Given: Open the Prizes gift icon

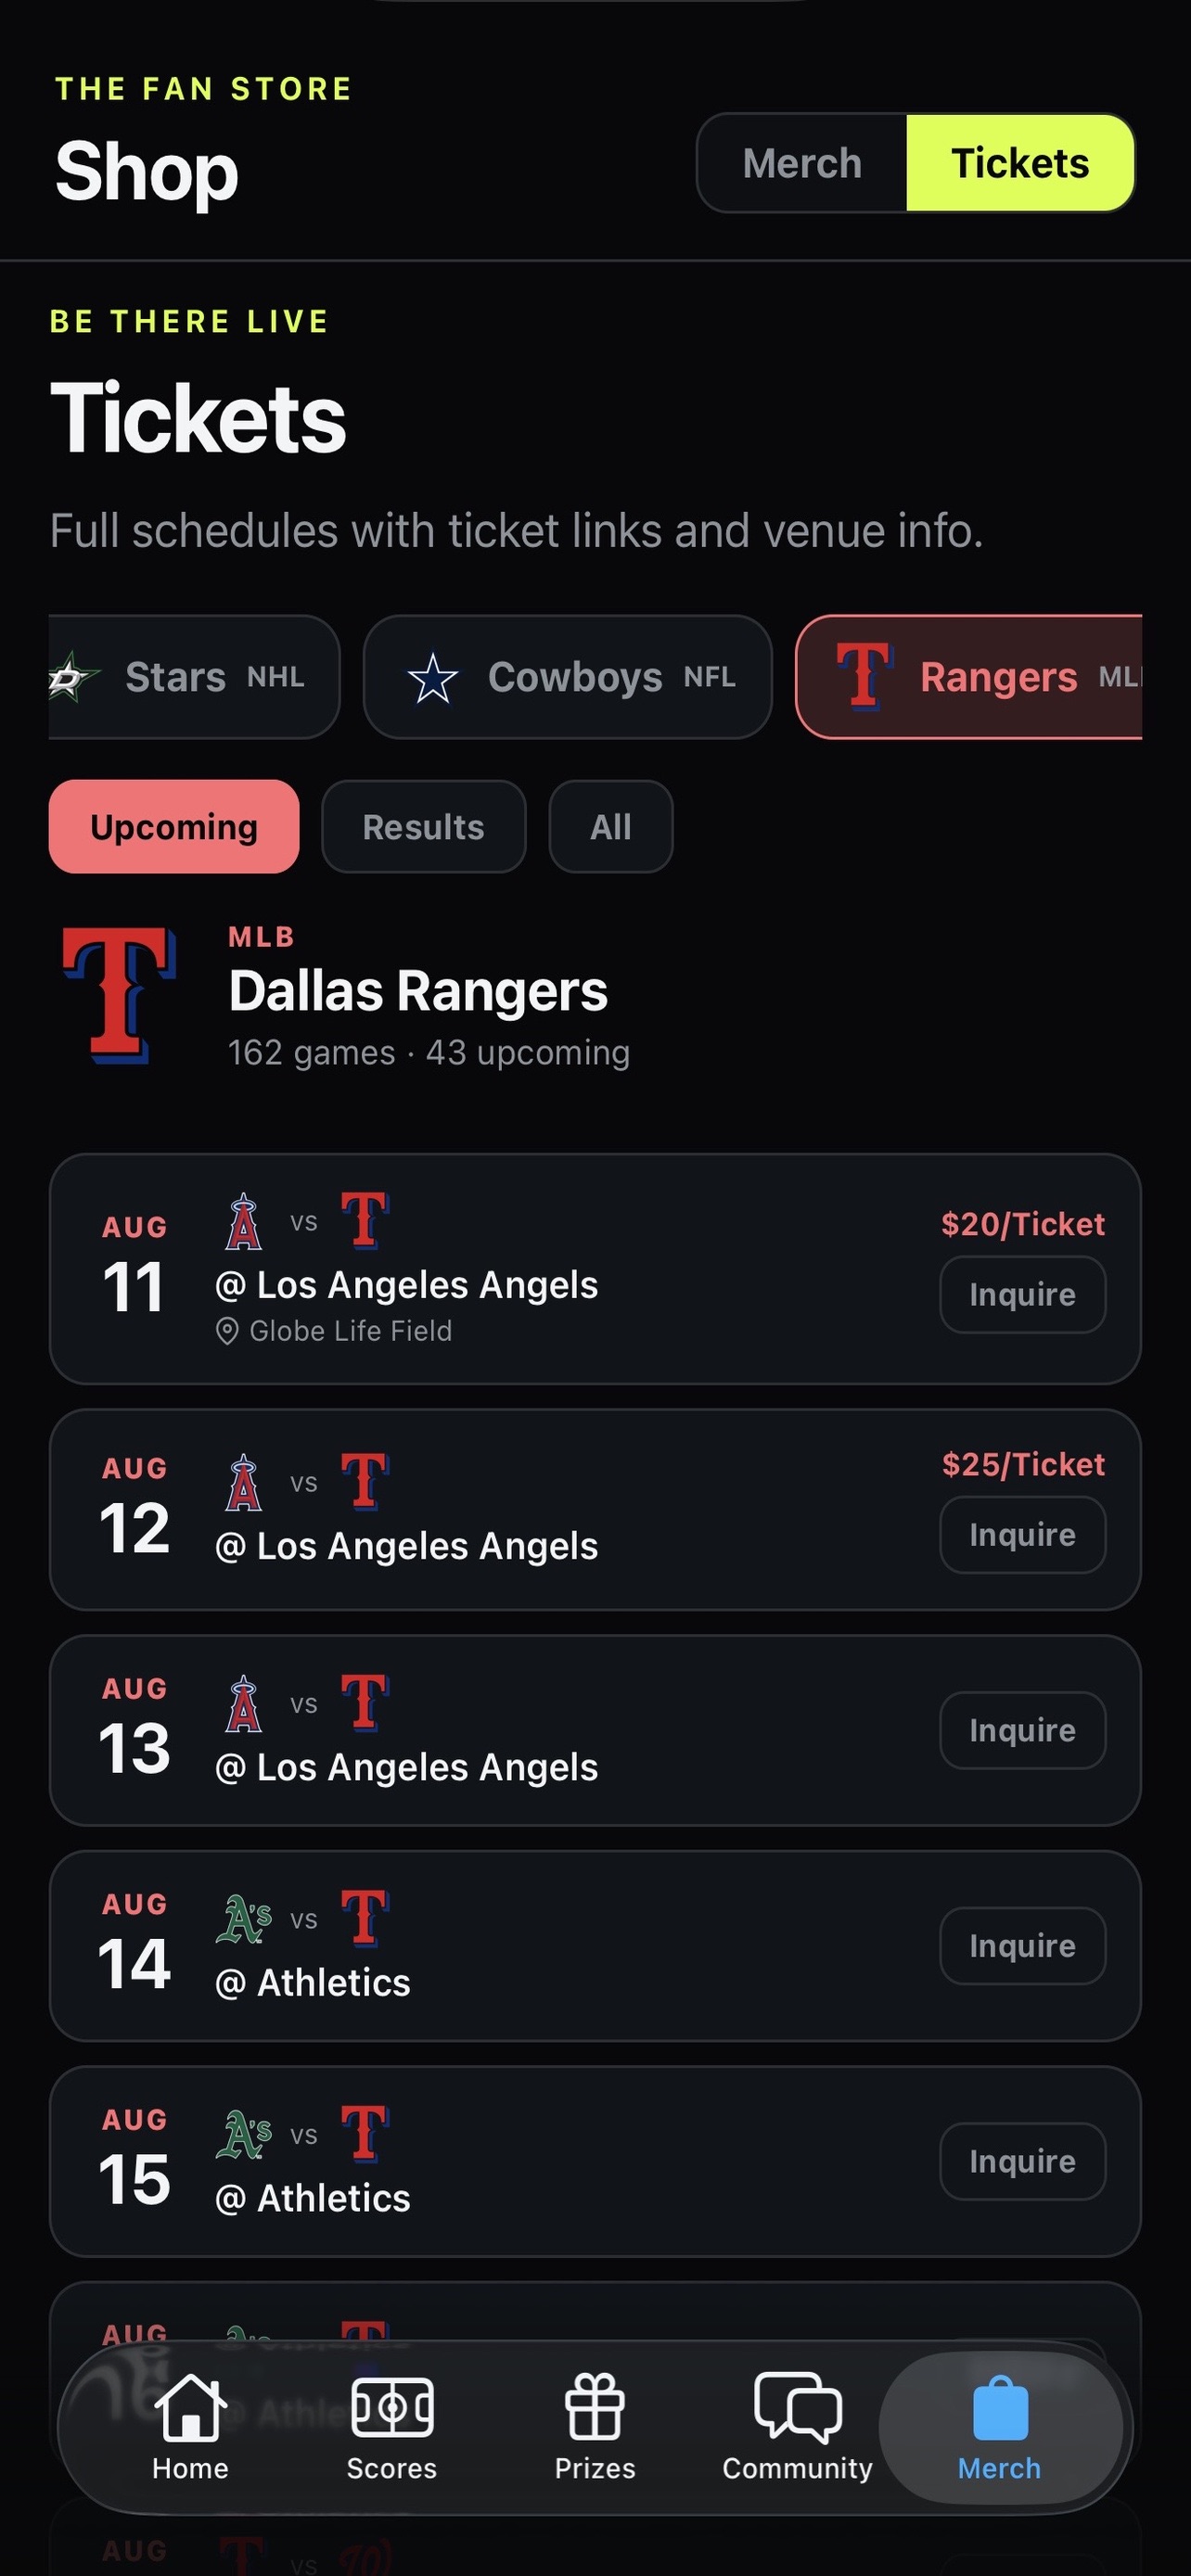Looking at the screenshot, I should click(x=595, y=2405).
